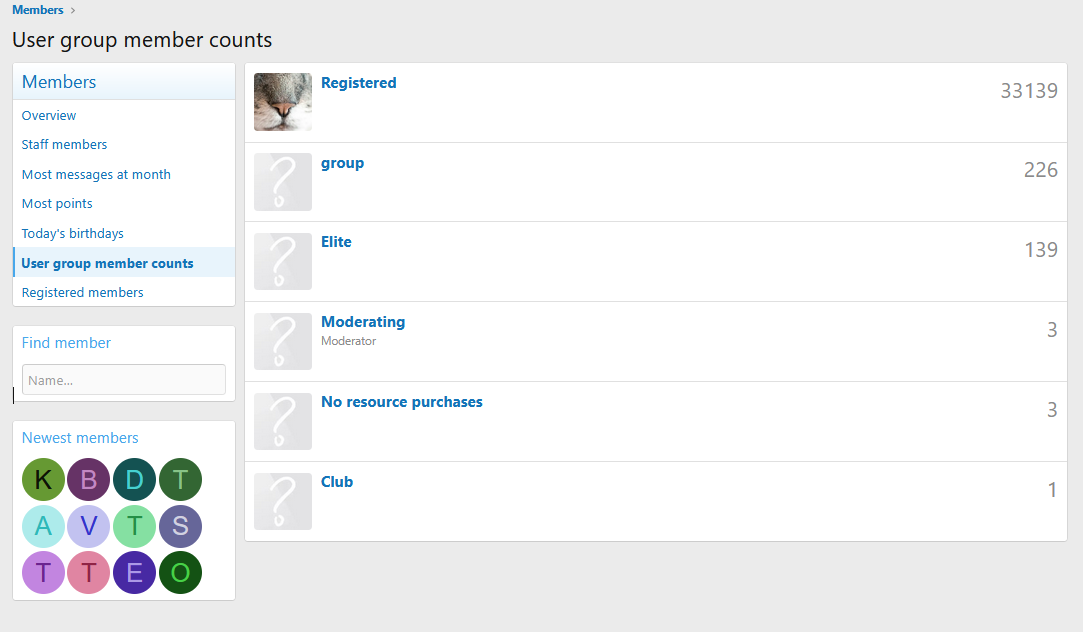Open Most messages at month page
1083x632 pixels.
click(96, 175)
